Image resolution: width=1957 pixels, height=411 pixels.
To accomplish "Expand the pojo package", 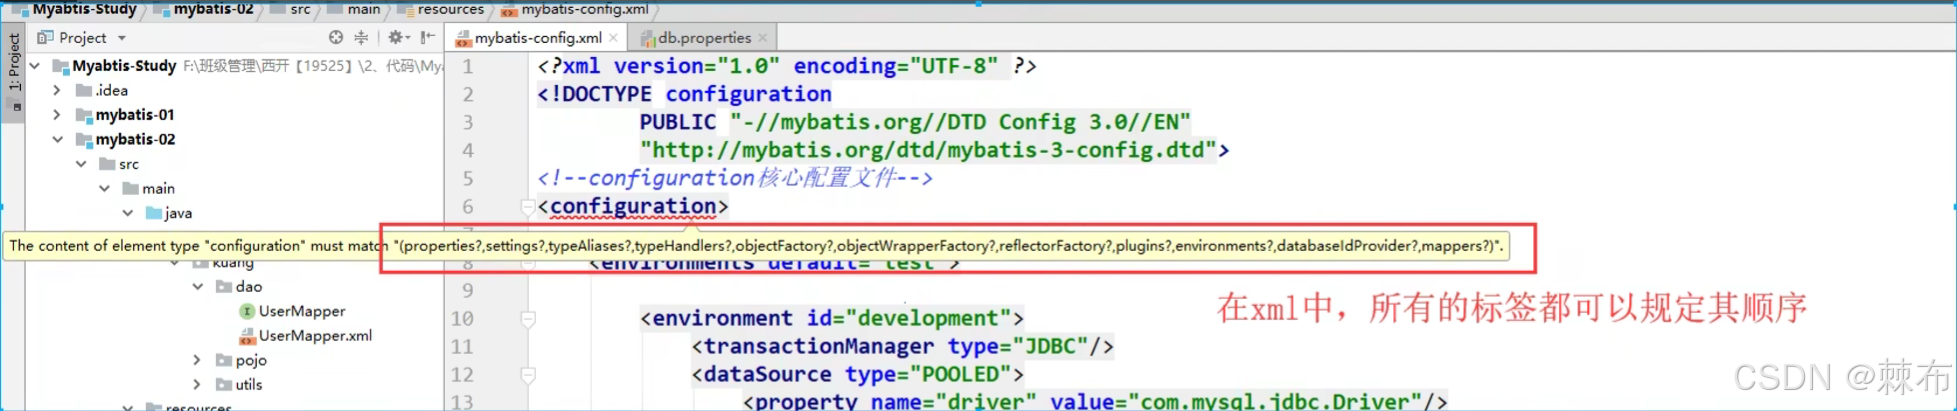I will tap(198, 360).
